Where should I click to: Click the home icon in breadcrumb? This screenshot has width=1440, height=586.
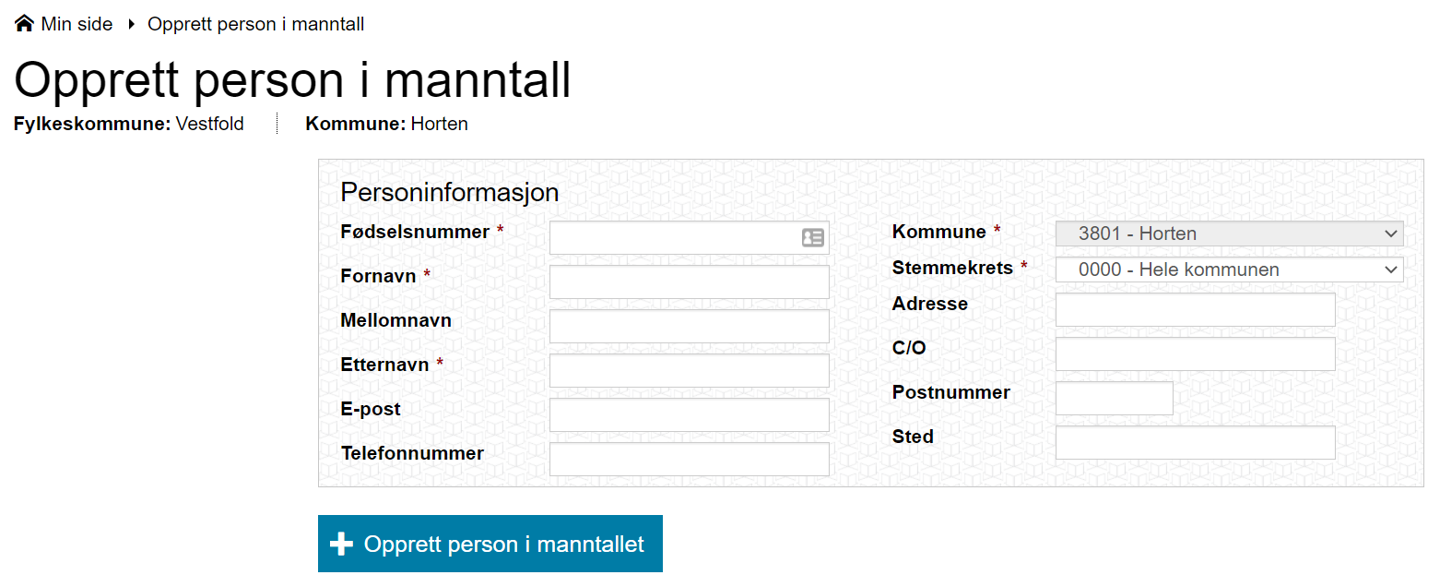(24, 24)
